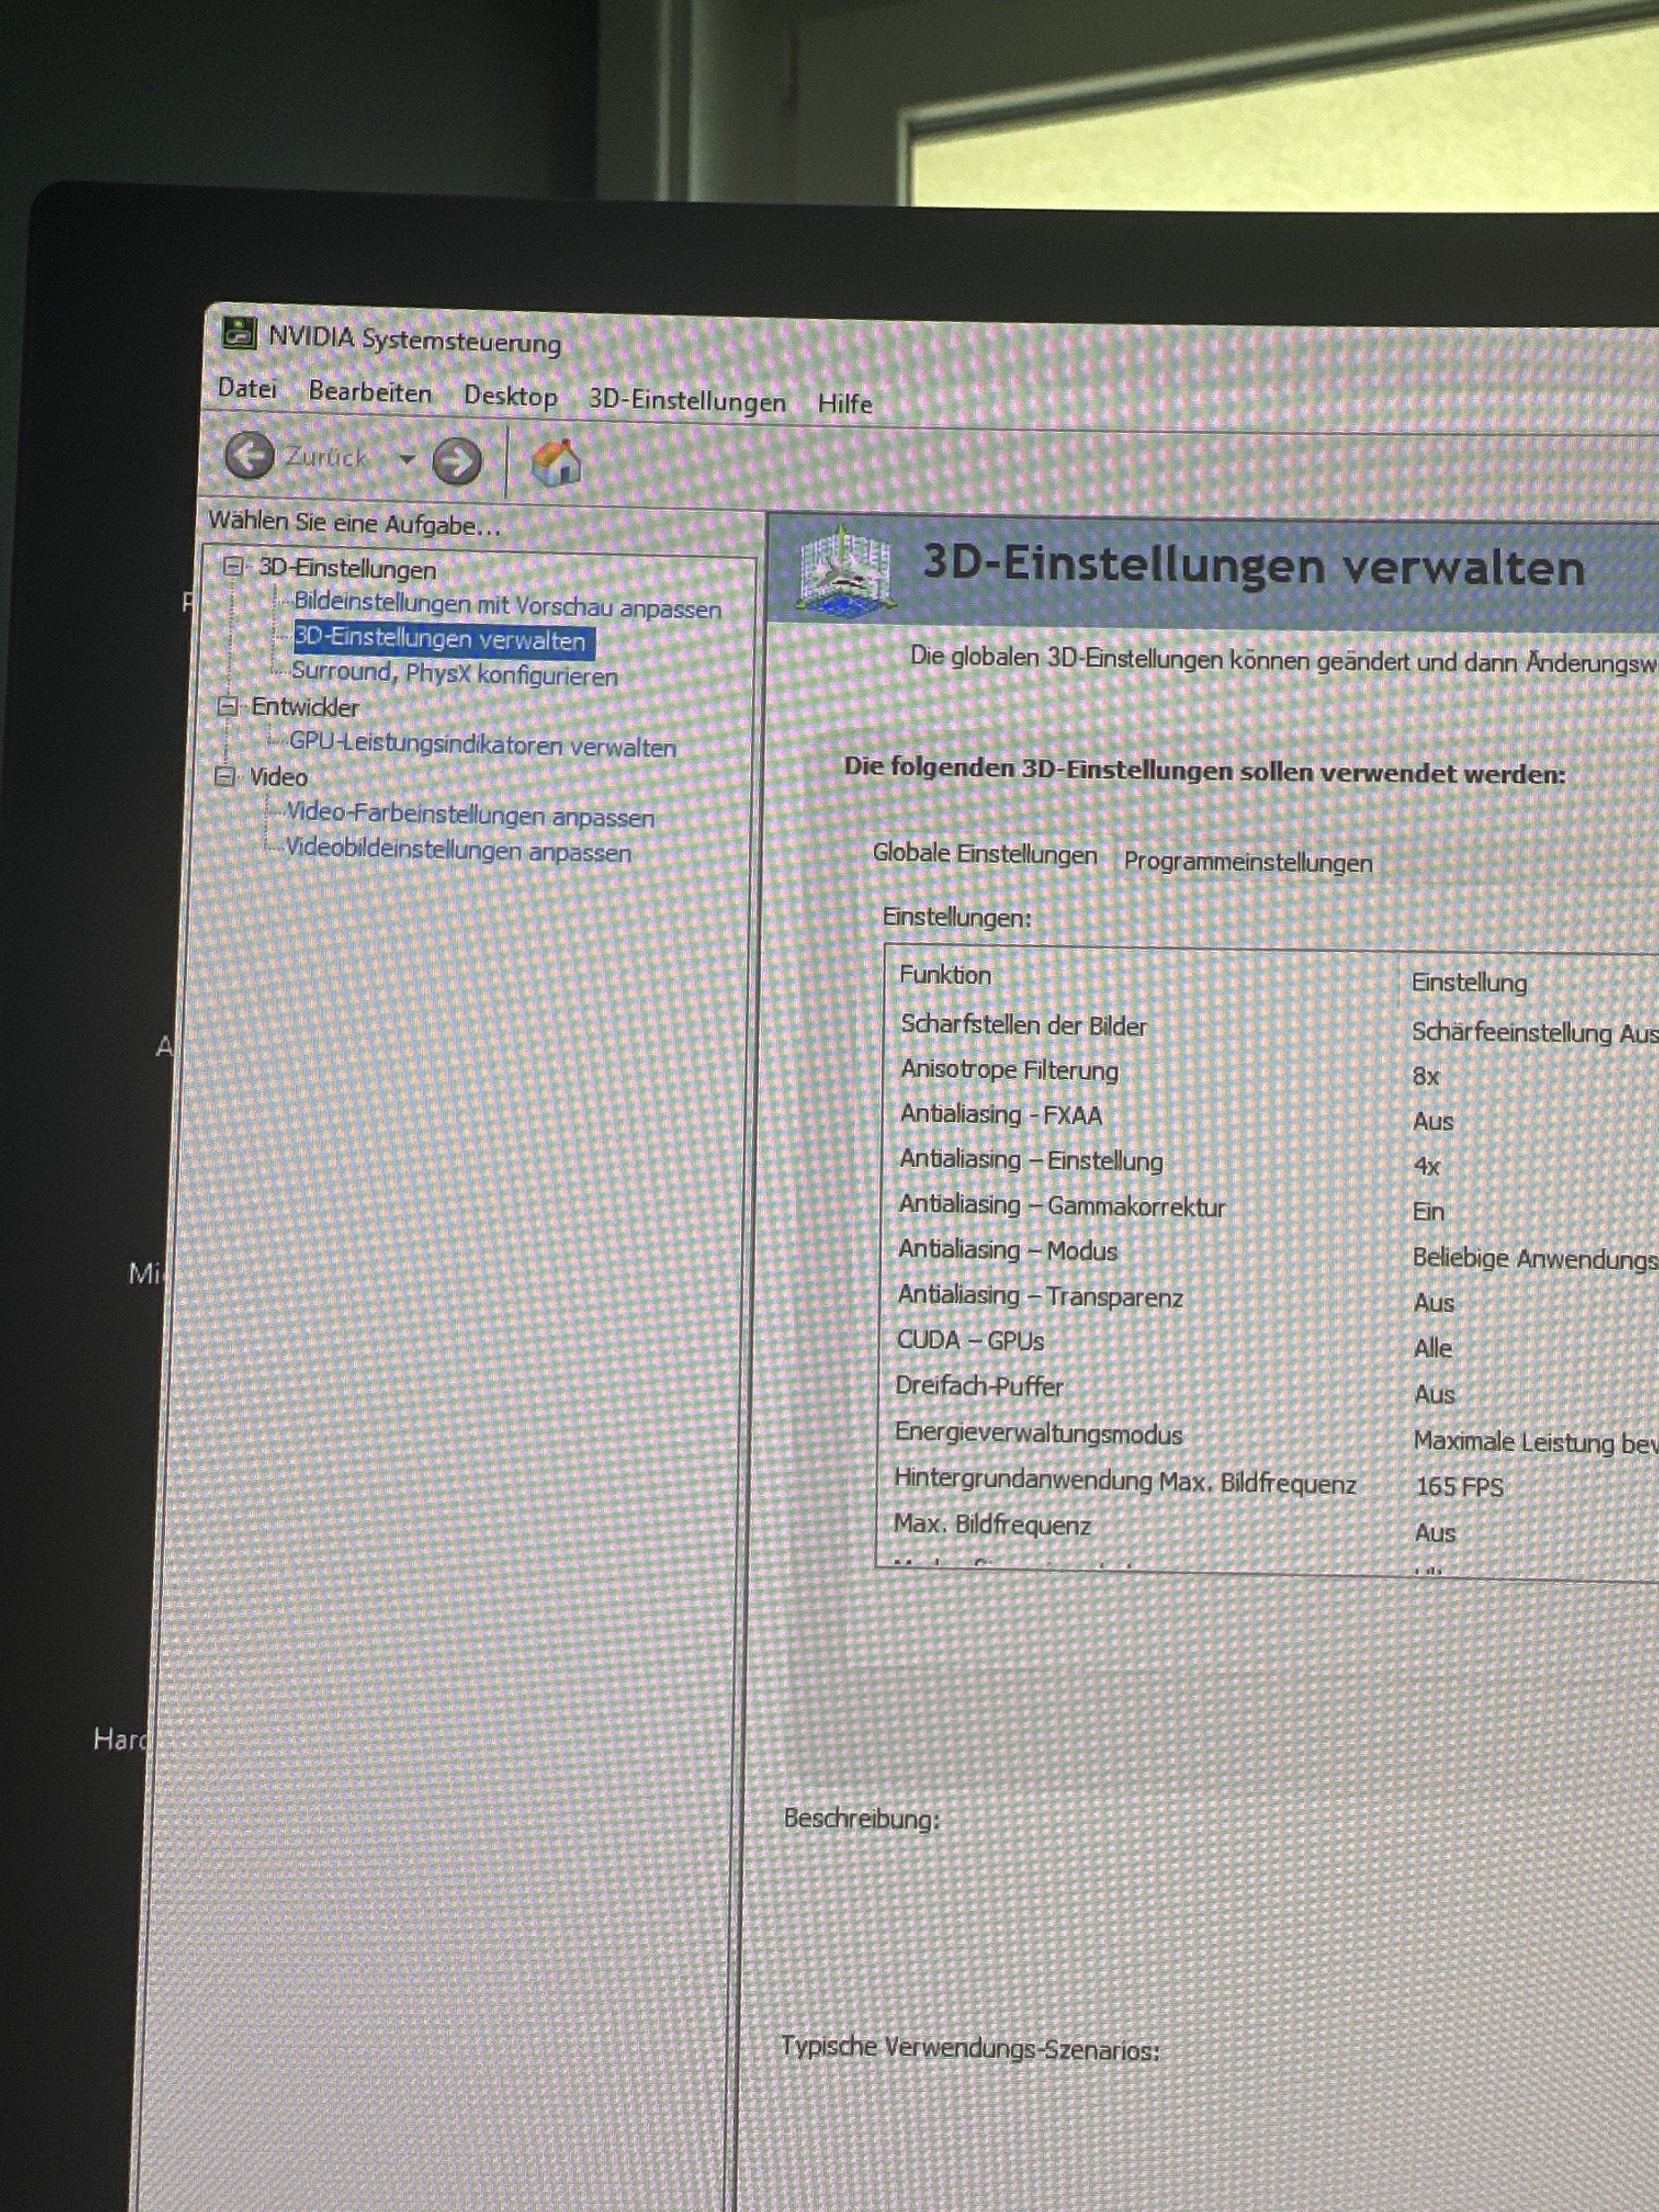
Task: Switch to Programmeinstellungen tab
Action: (1247, 862)
